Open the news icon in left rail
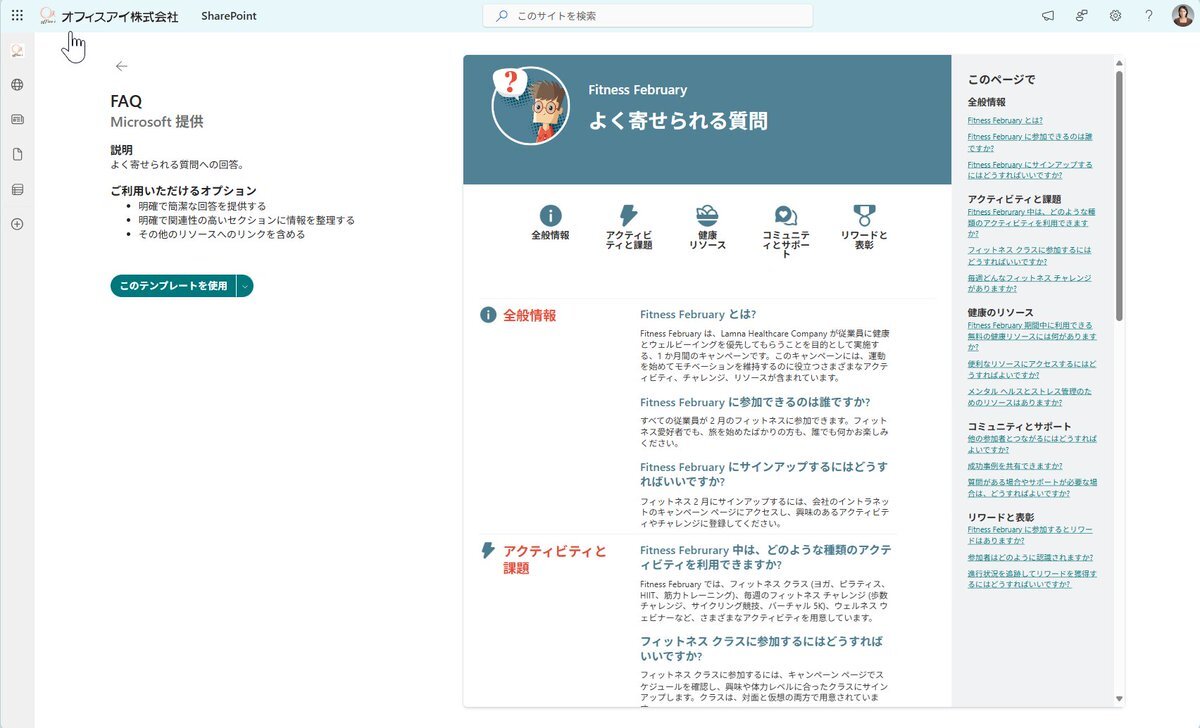 tap(17, 119)
